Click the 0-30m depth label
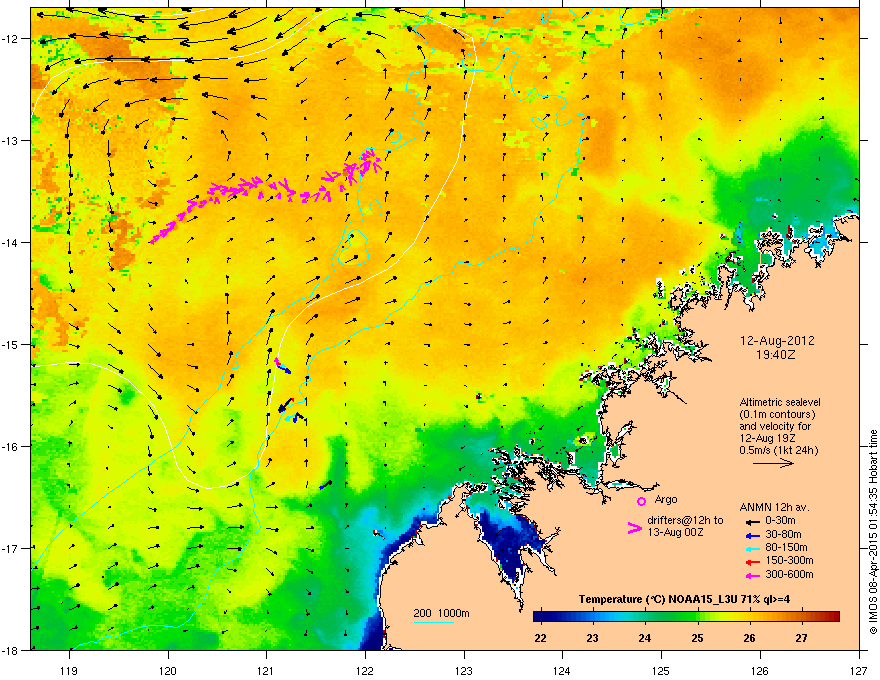 click(781, 521)
